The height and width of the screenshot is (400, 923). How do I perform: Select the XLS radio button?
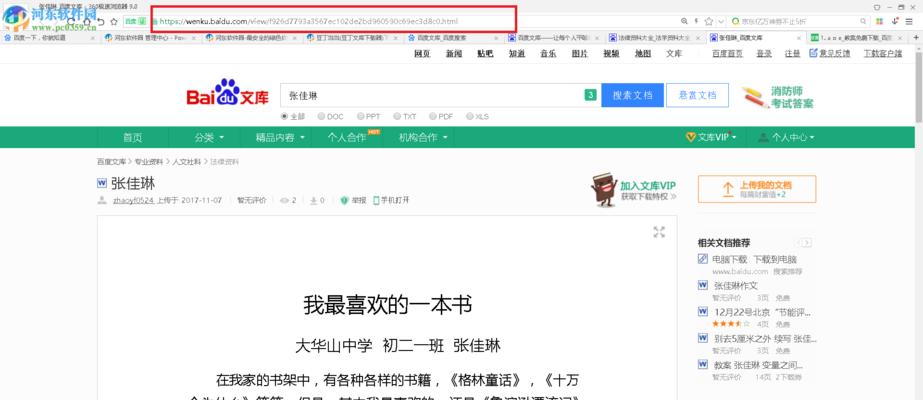click(470, 116)
